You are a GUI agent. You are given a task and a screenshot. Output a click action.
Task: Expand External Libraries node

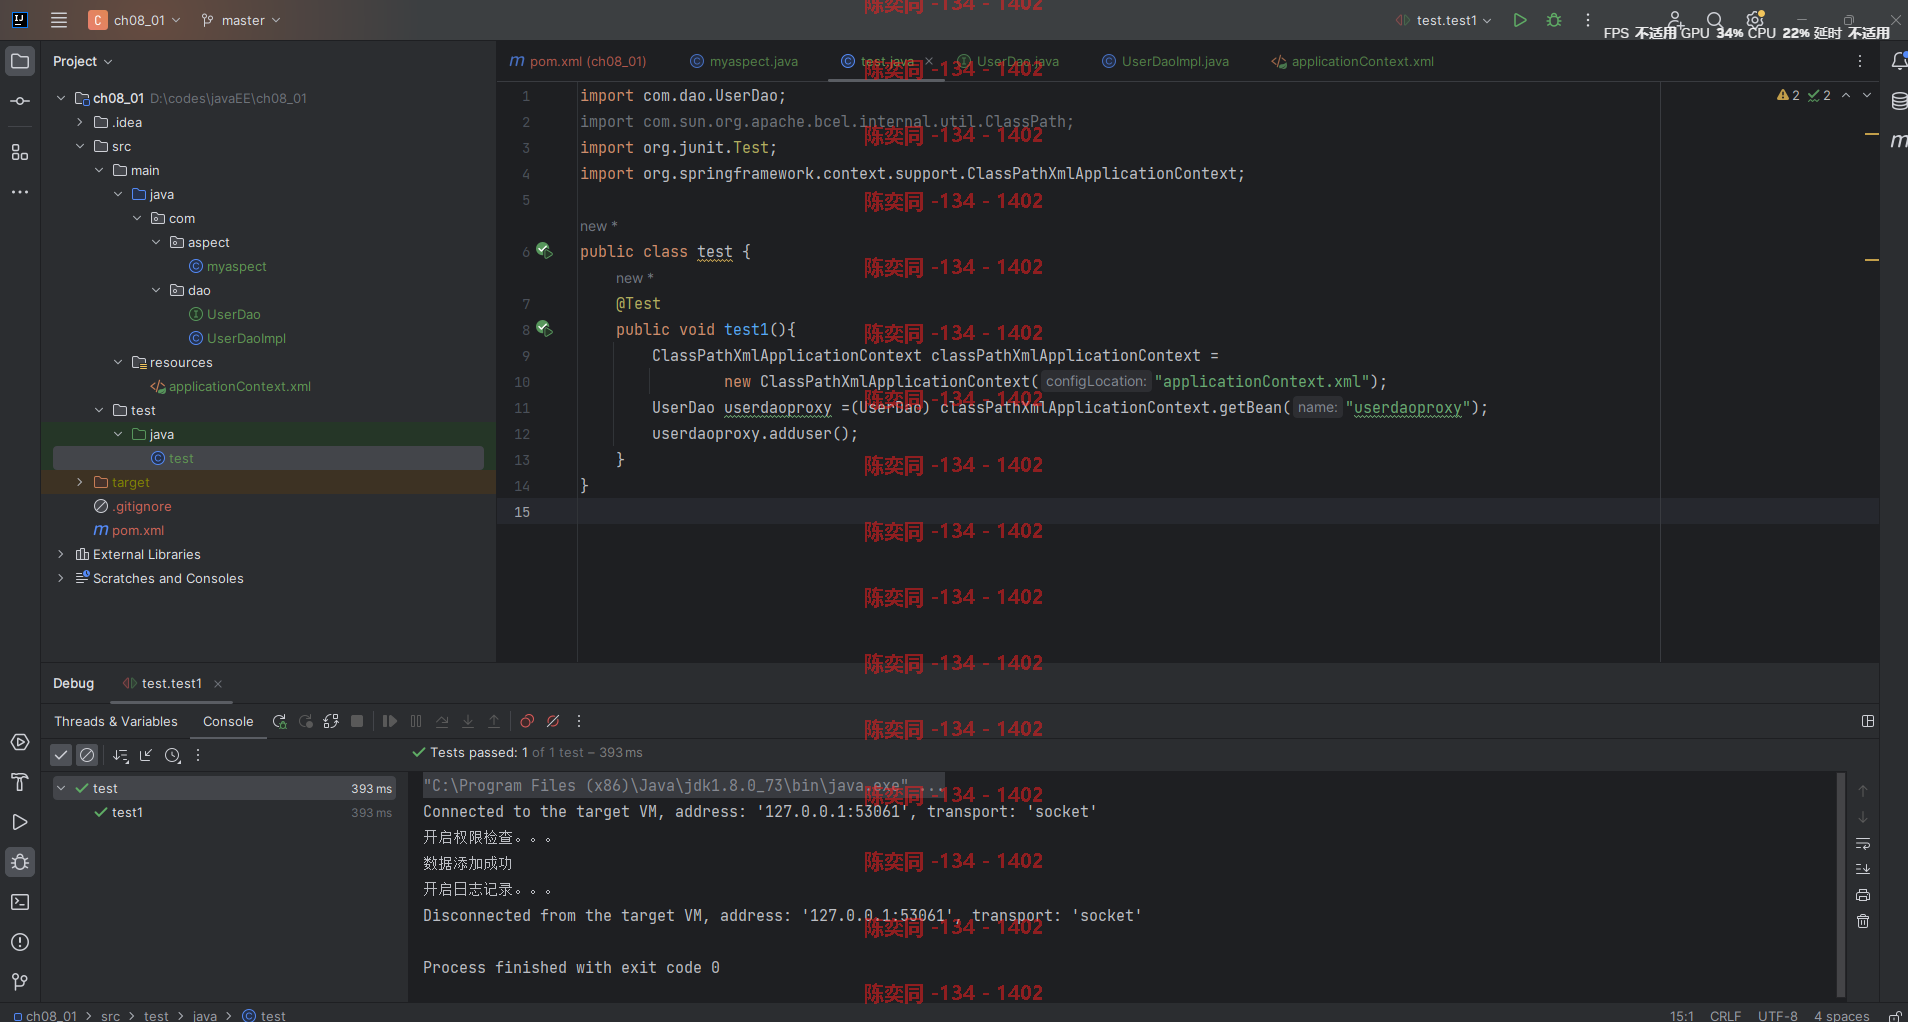61,554
